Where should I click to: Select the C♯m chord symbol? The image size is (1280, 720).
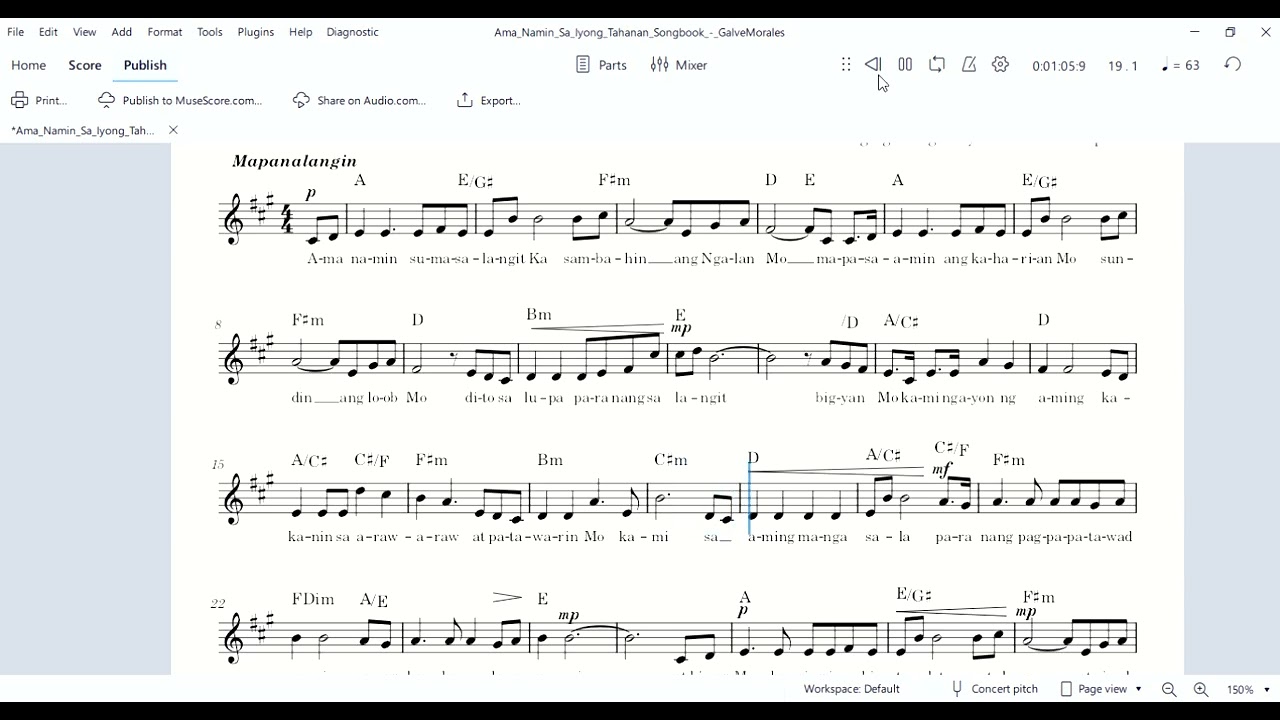coord(671,460)
